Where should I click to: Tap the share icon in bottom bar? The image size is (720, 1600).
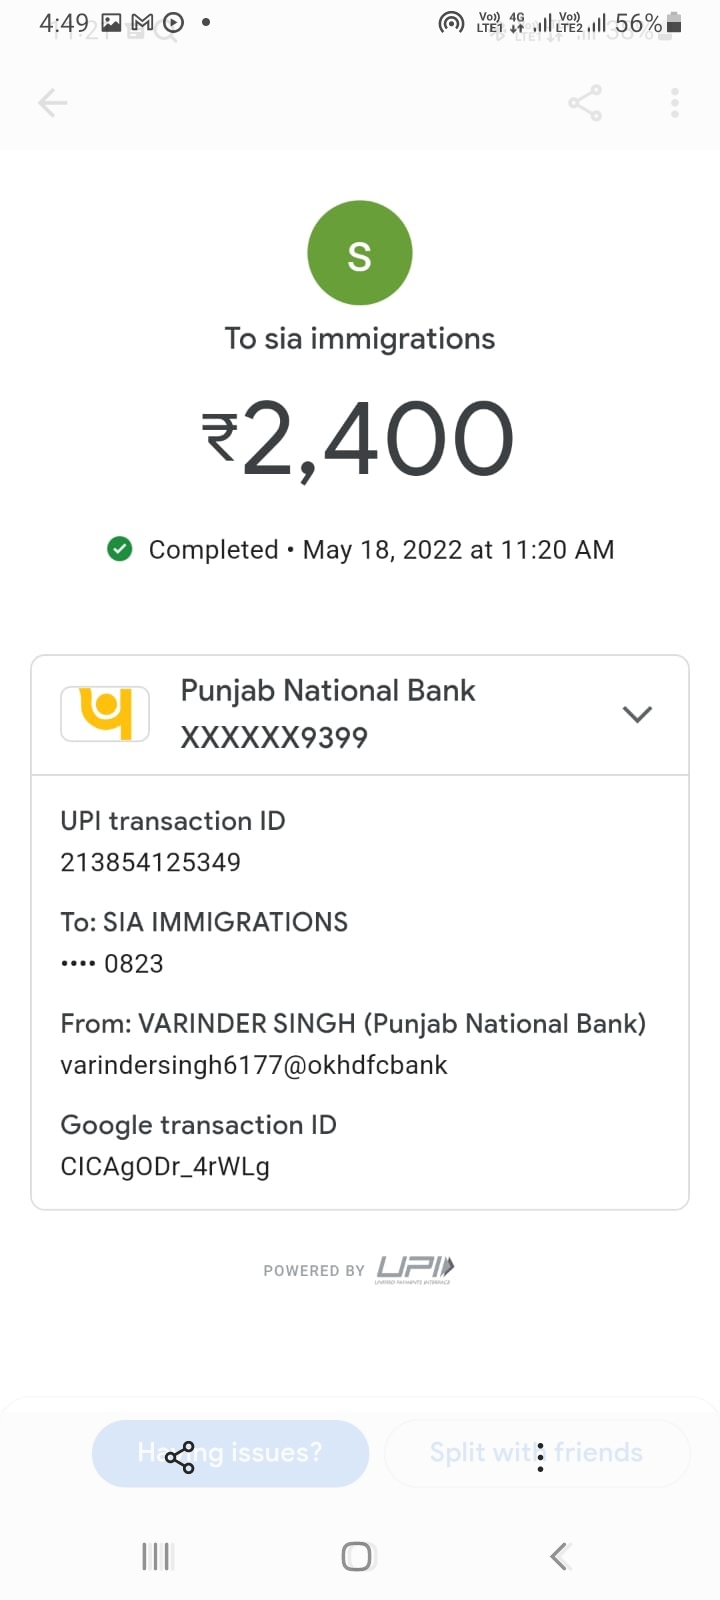point(180,1457)
